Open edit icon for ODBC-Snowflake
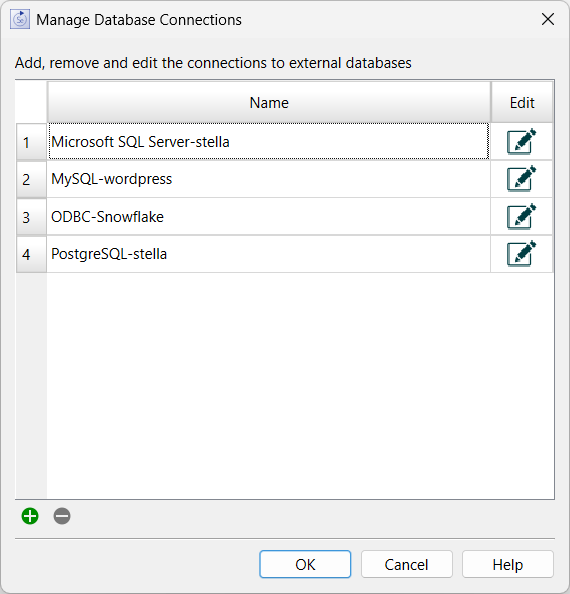Screen dimensions: 570x594 point(522,216)
